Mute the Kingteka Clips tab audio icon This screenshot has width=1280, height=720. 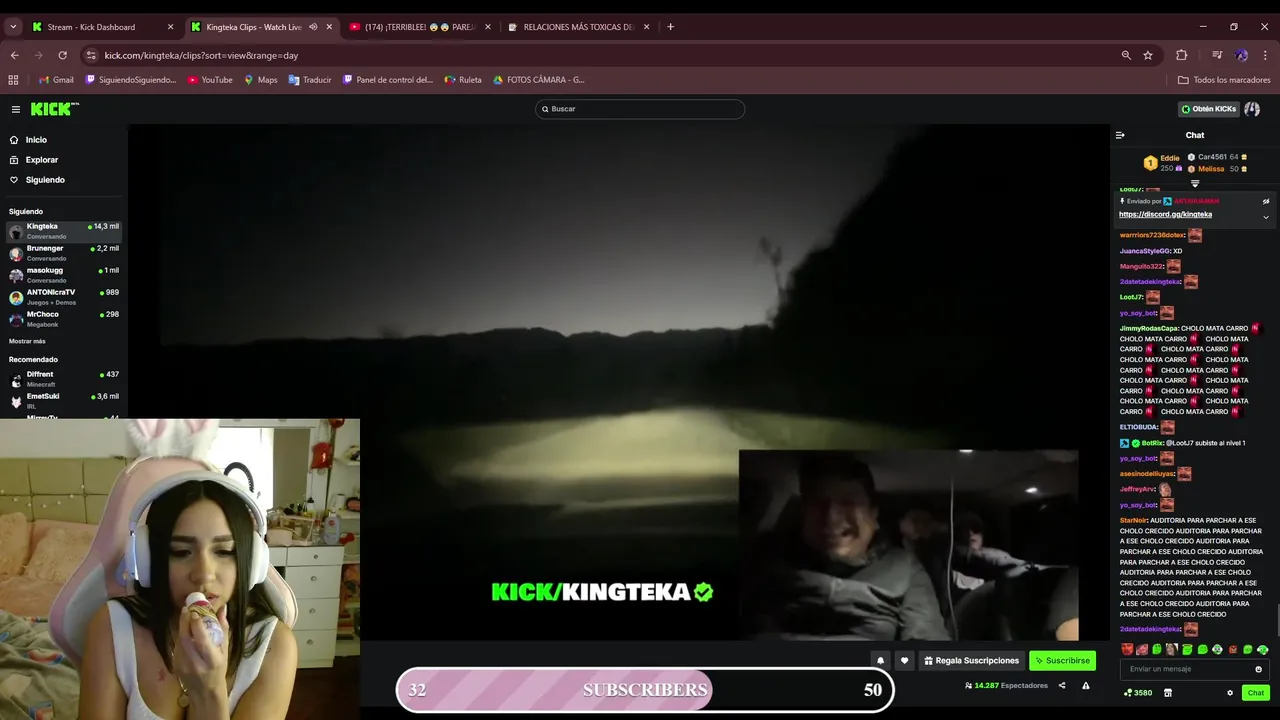coord(313,27)
